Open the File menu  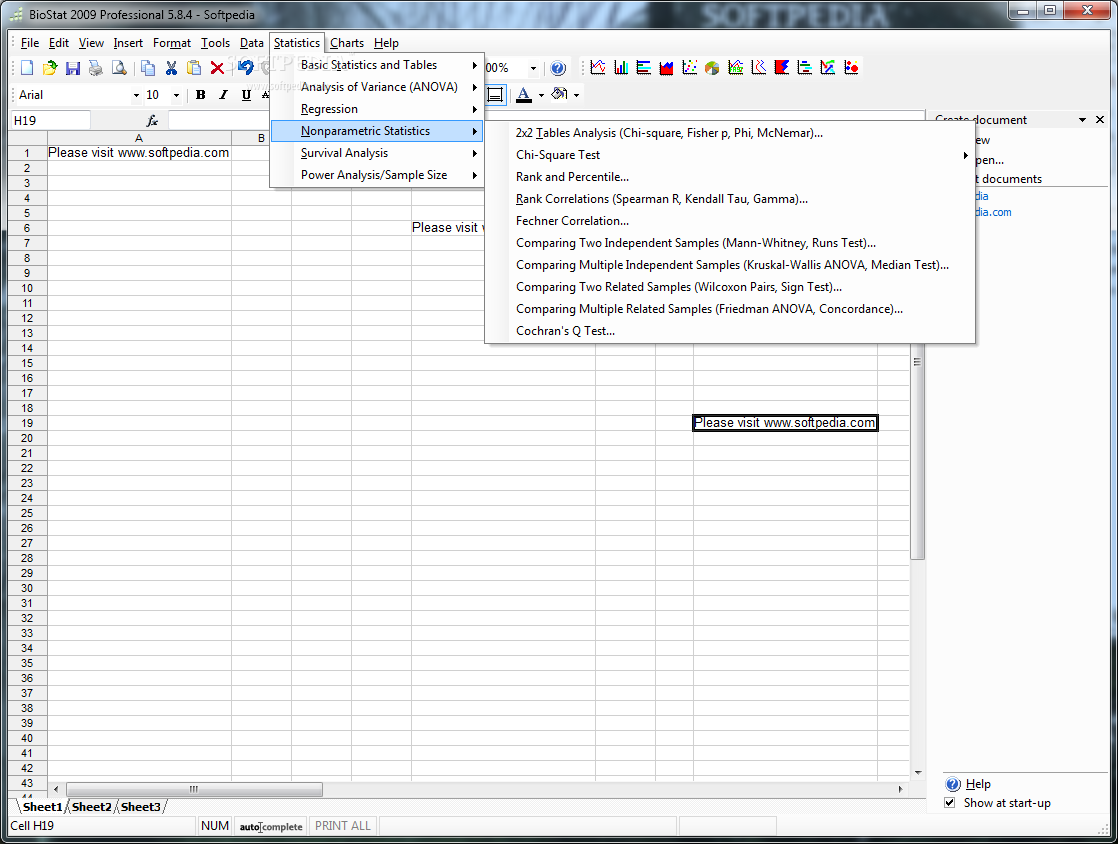[x=30, y=43]
